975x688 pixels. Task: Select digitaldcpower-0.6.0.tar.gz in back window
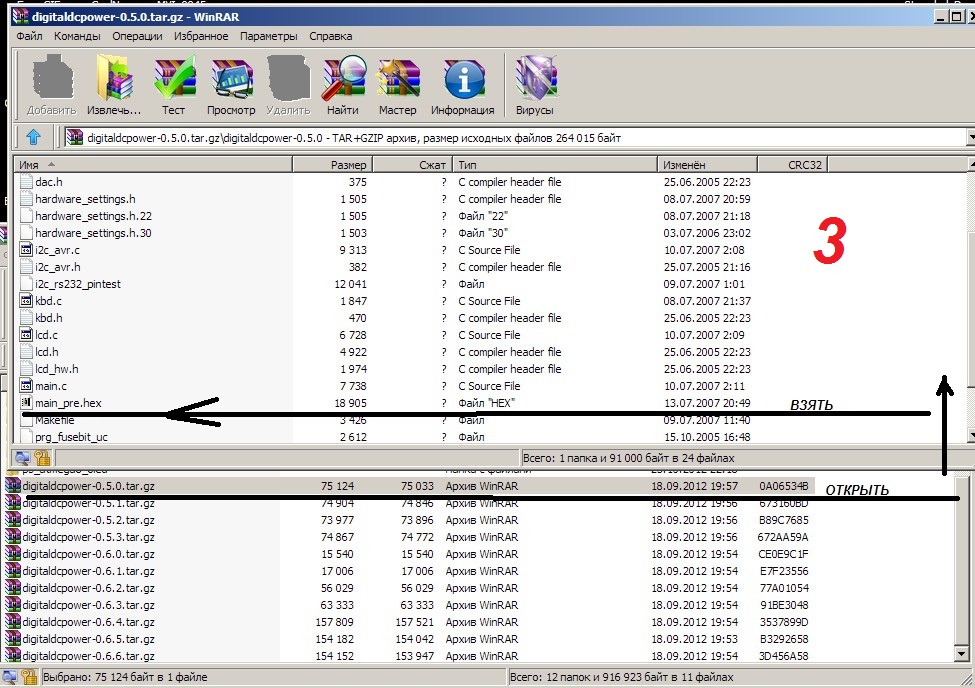point(88,554)
